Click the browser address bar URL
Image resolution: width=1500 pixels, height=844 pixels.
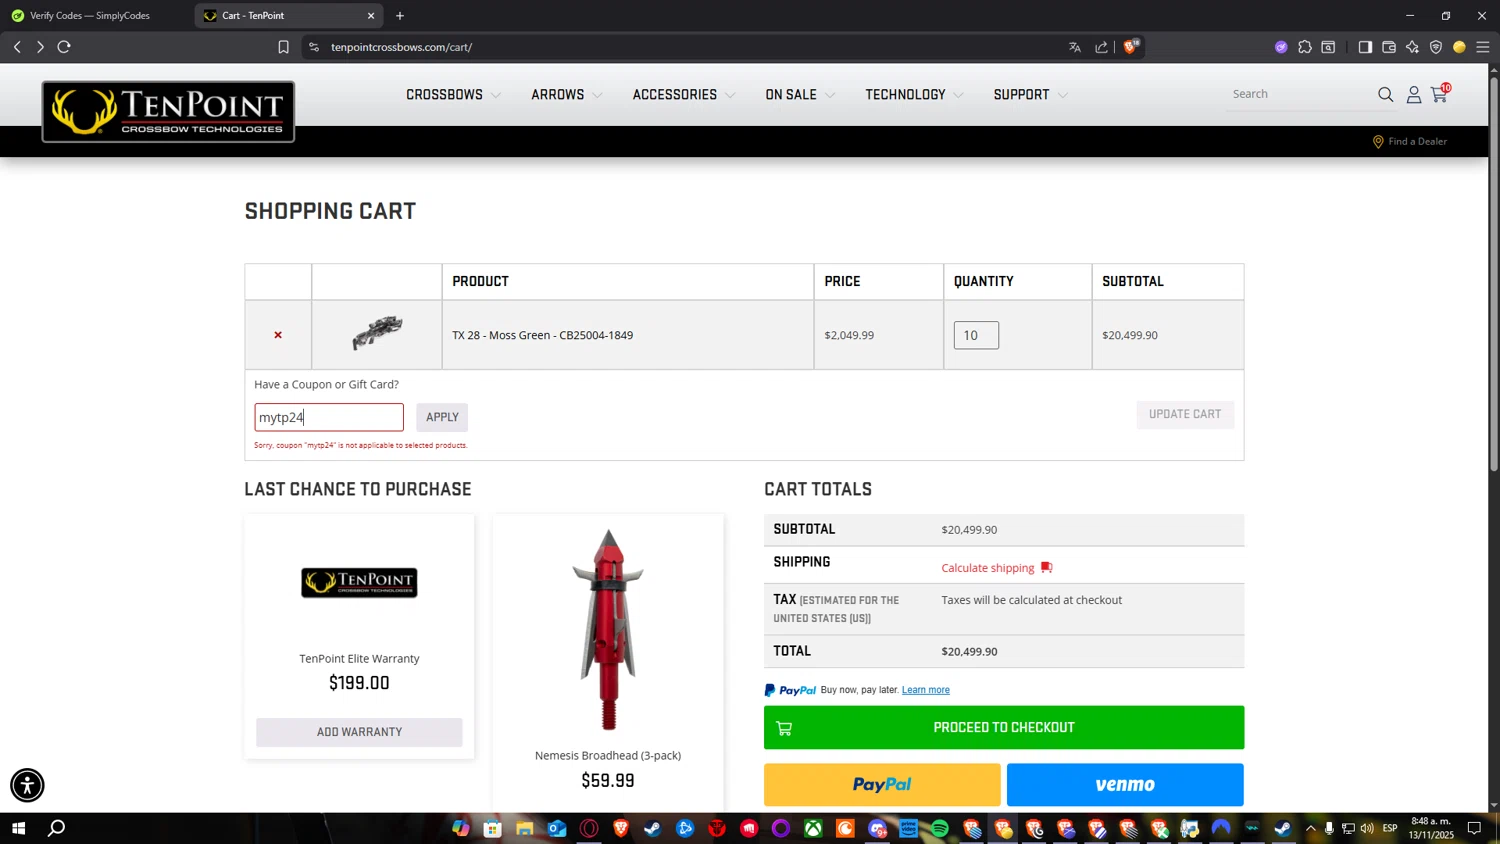pos(402,47)
